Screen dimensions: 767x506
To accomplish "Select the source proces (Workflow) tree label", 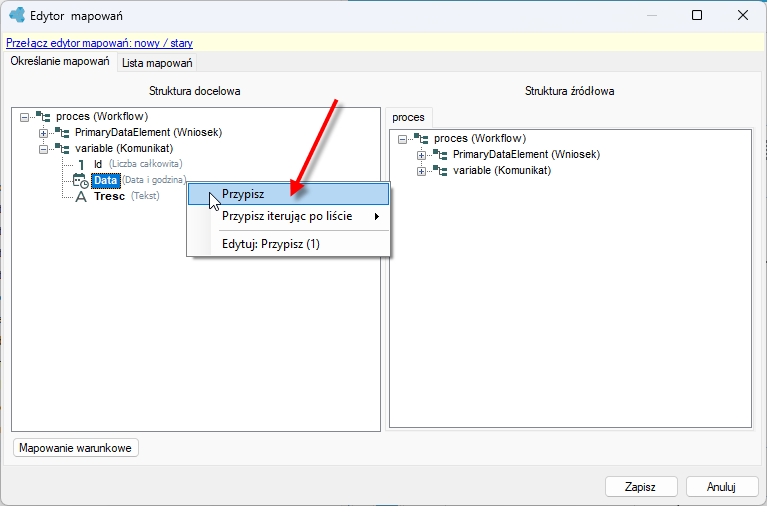I will tap(480, 138).
